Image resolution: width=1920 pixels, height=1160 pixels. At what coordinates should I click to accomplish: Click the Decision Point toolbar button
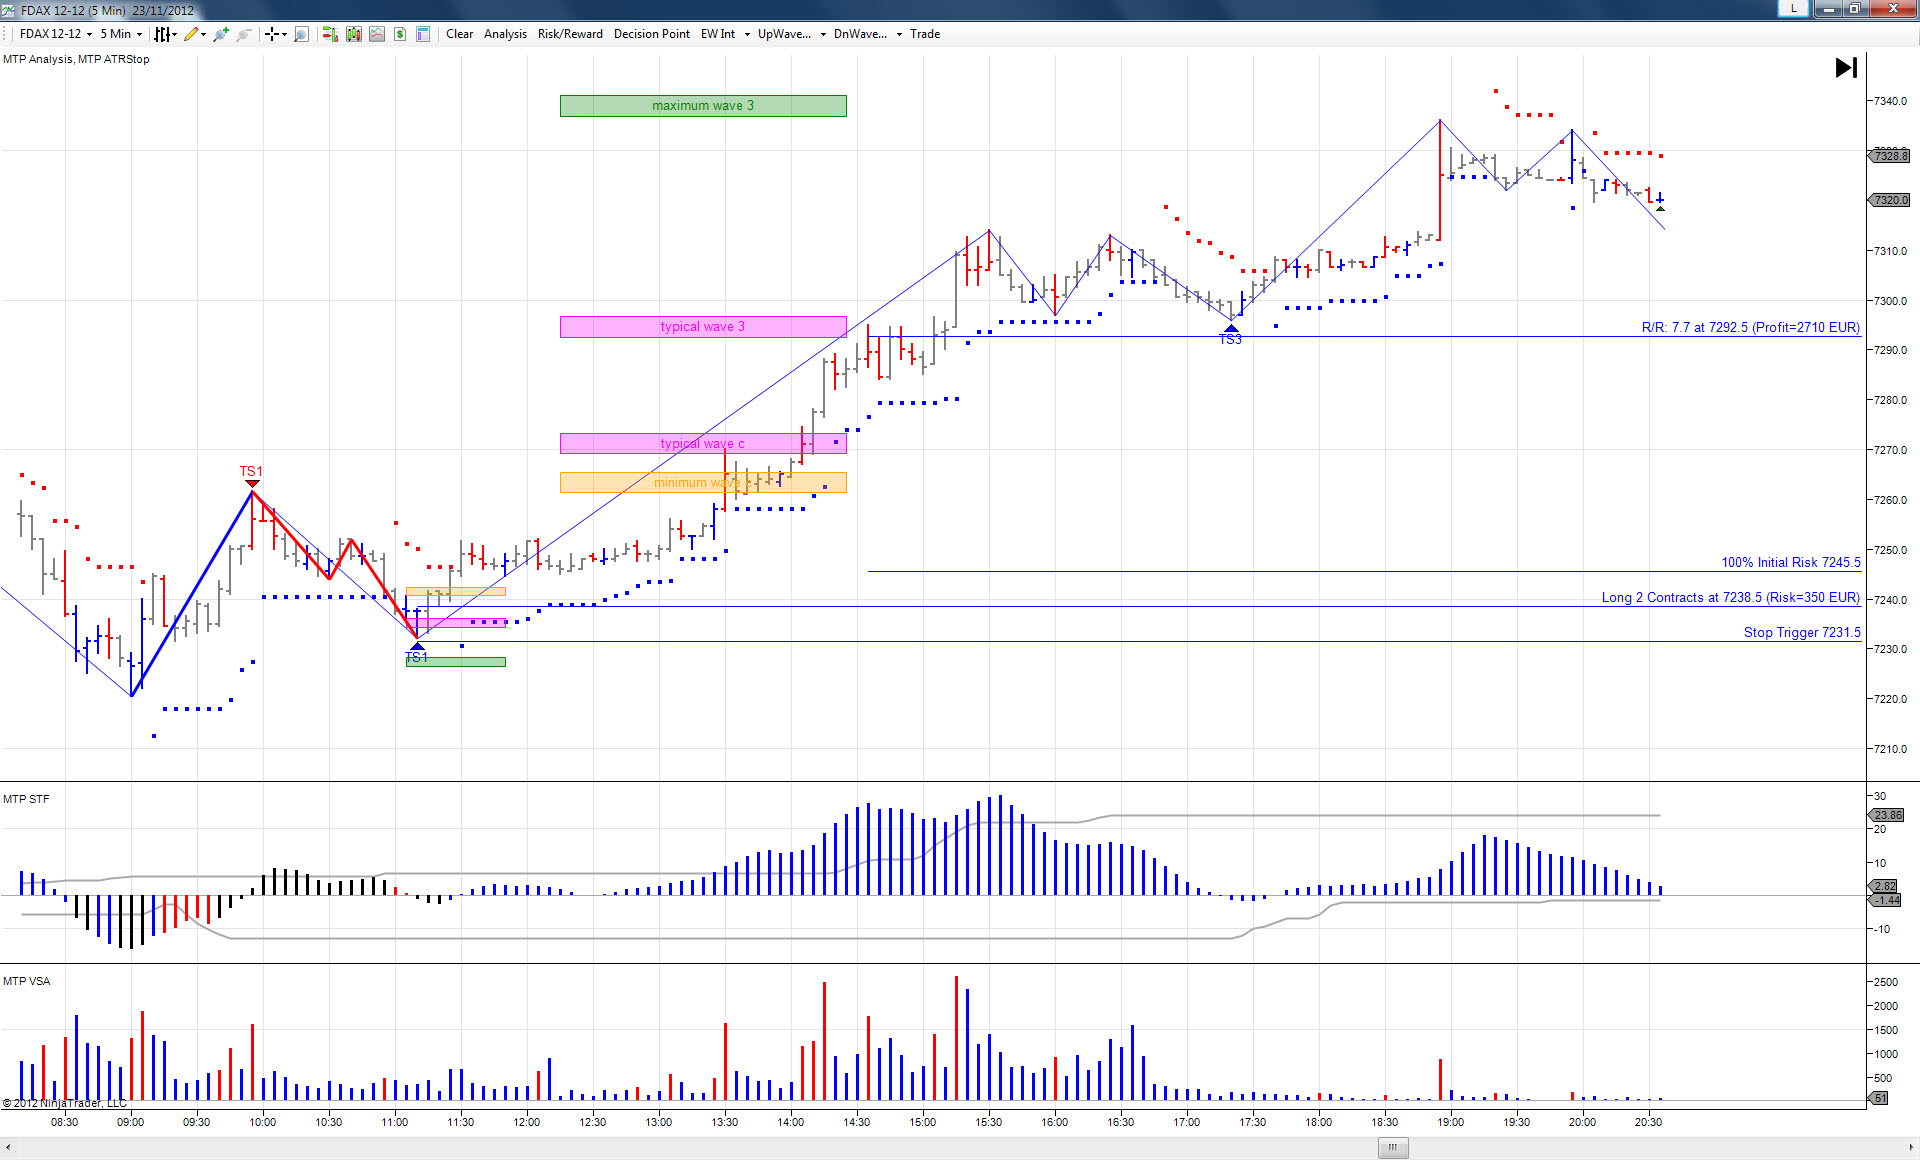pos(652,34)
